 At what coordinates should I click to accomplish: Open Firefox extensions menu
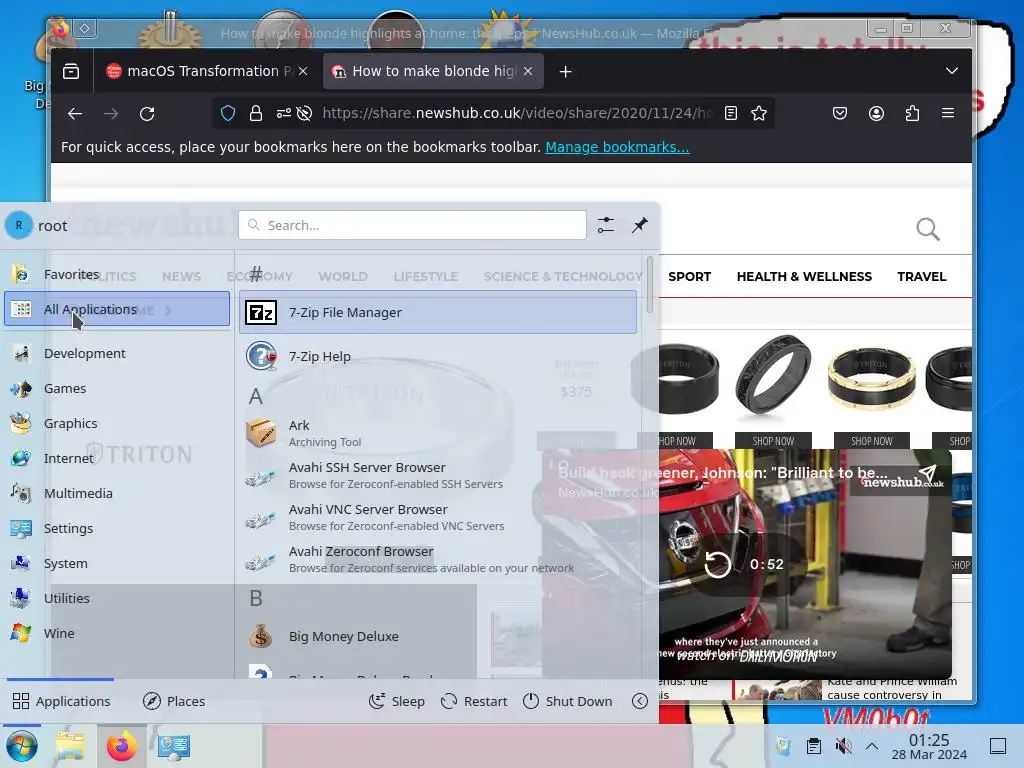point(912,114)
